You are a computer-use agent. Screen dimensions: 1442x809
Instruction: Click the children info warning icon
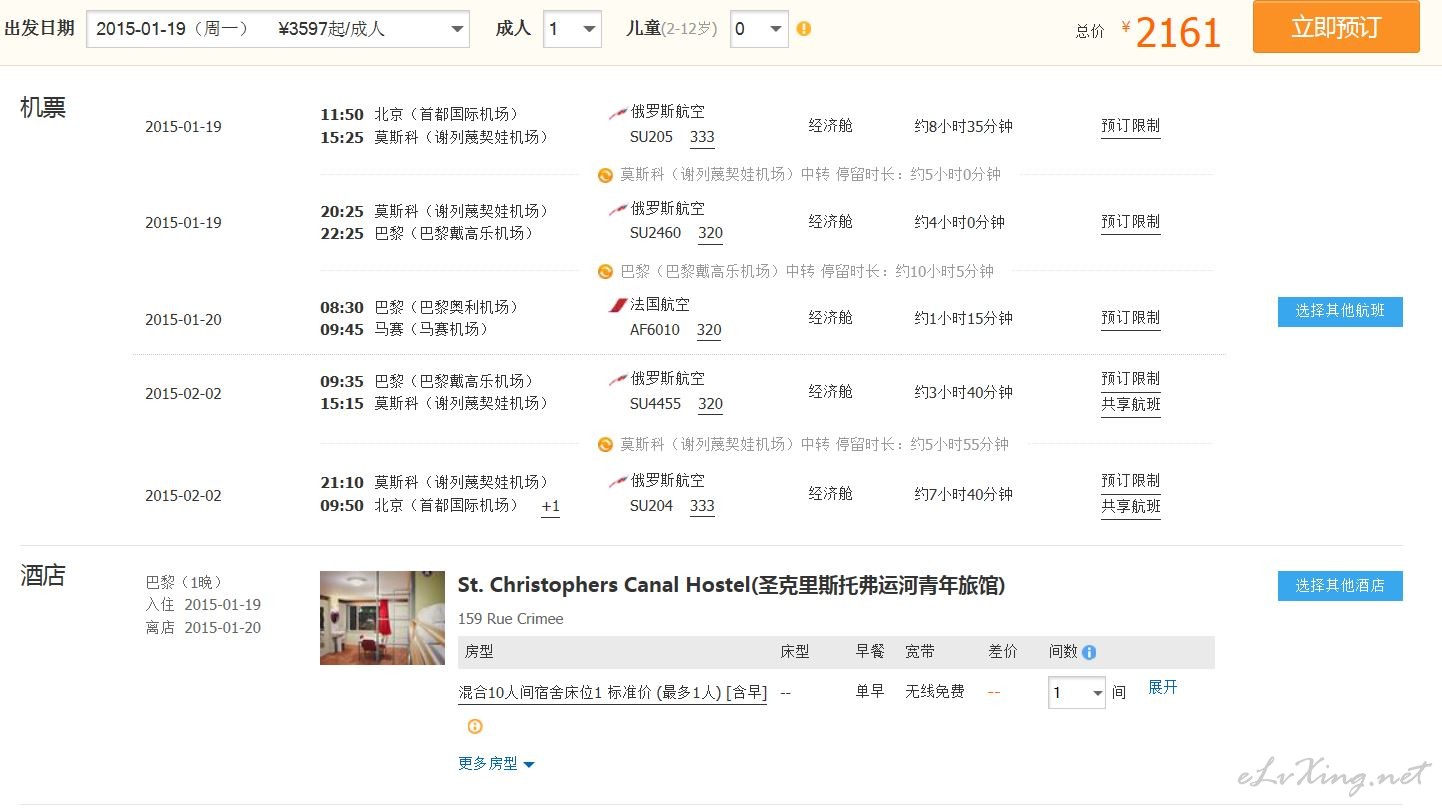pos(804,29)
